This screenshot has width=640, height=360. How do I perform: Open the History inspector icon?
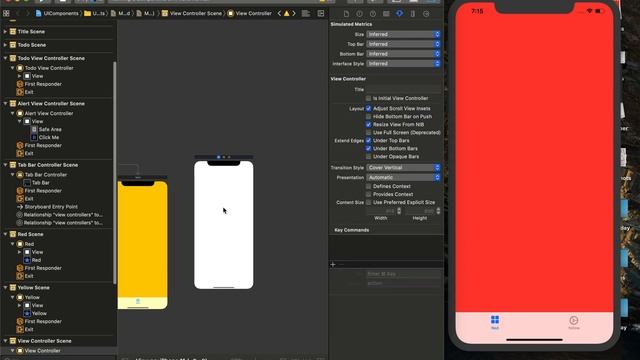(x=359, y=13)
